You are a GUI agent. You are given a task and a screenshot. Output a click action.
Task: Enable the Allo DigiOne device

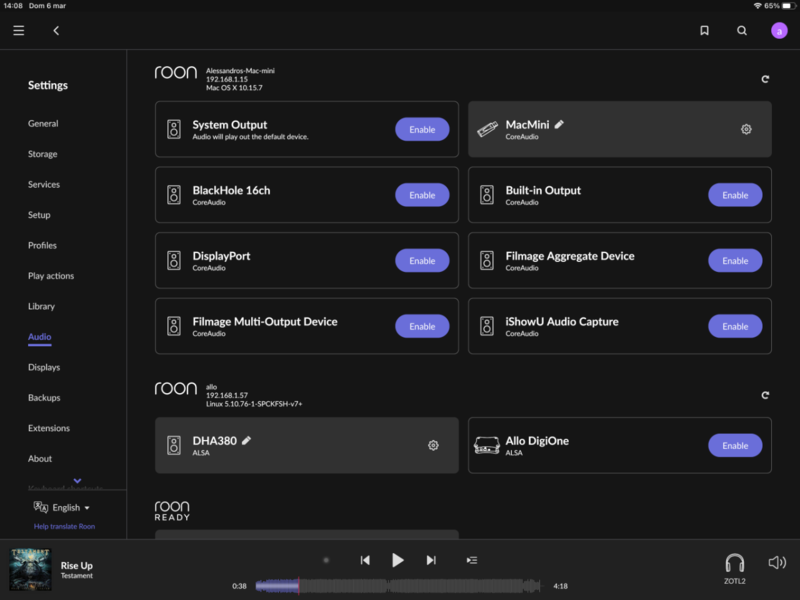pos(735,445)
